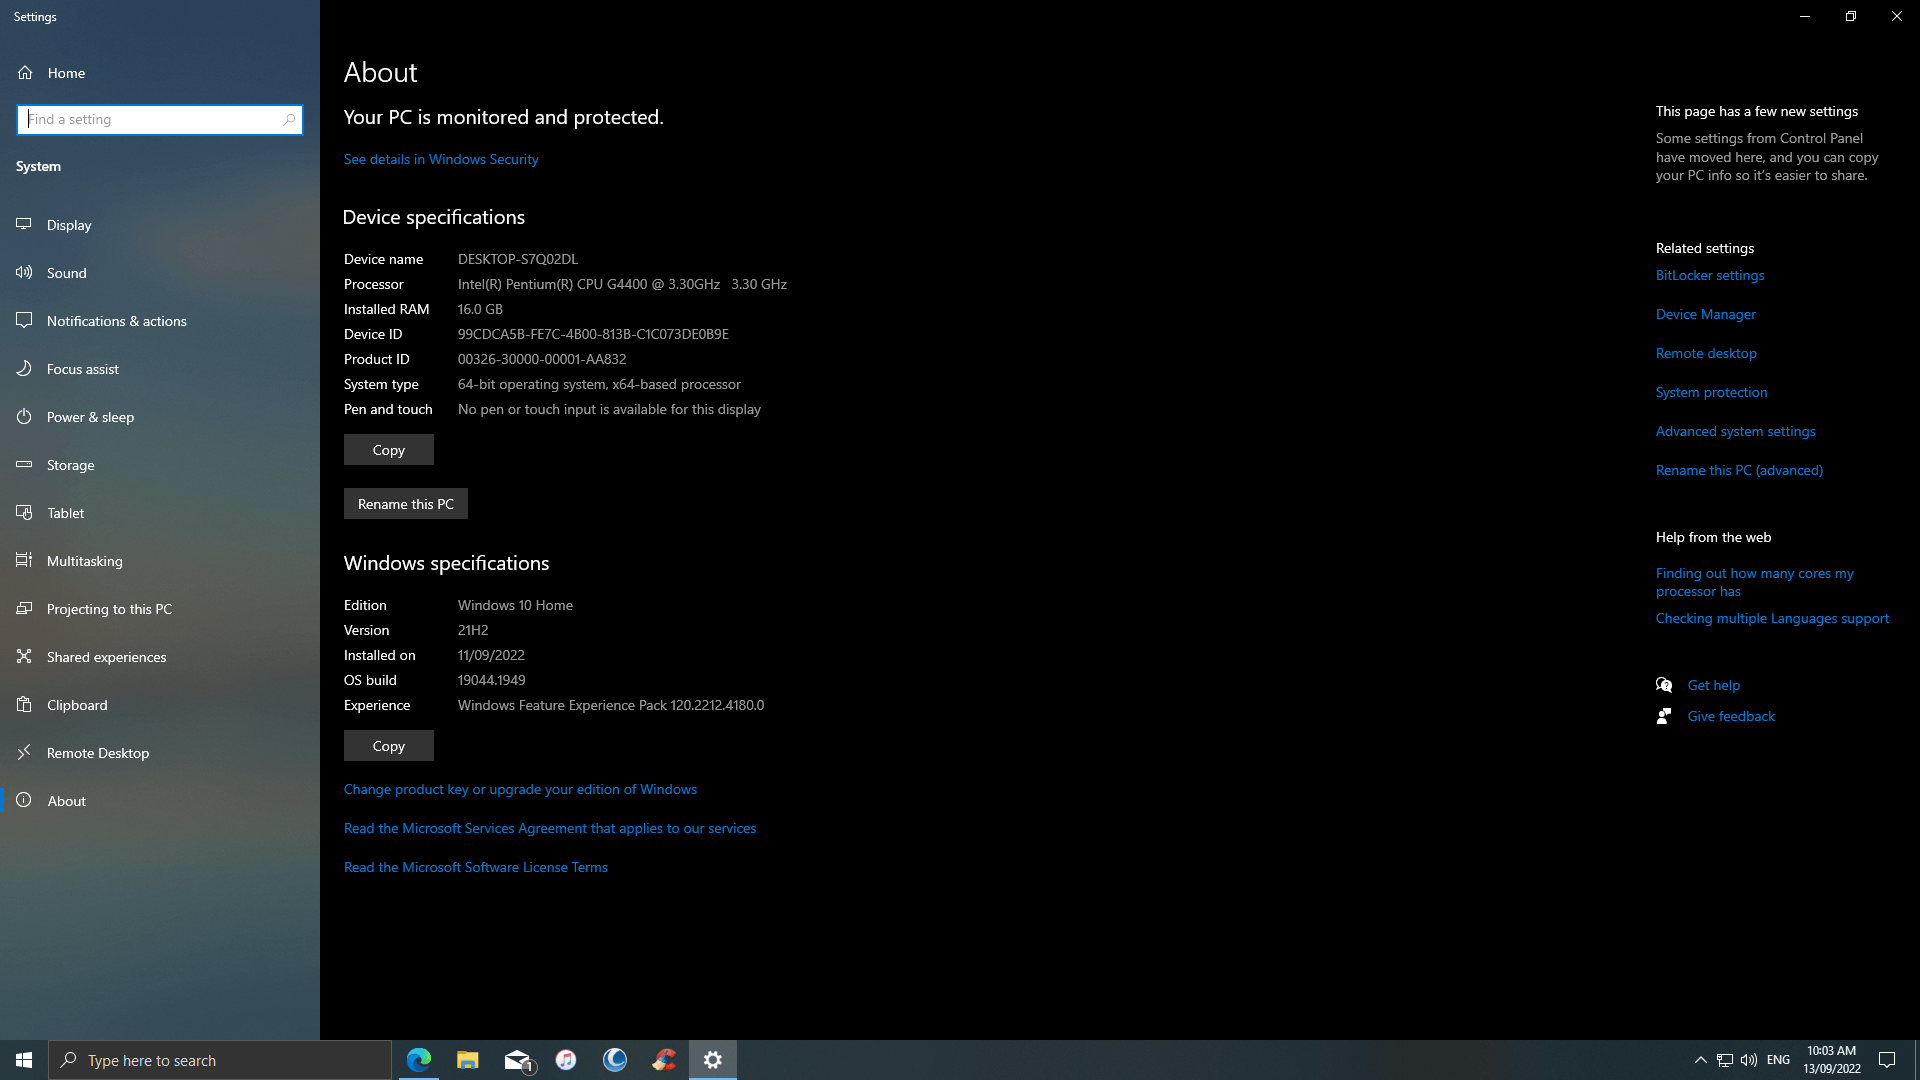Image resolution: width=1920 pixels, height=1080 pixels.
Task: Open the Microsoft Software License Terms link
Action: (x=476, y=867)
